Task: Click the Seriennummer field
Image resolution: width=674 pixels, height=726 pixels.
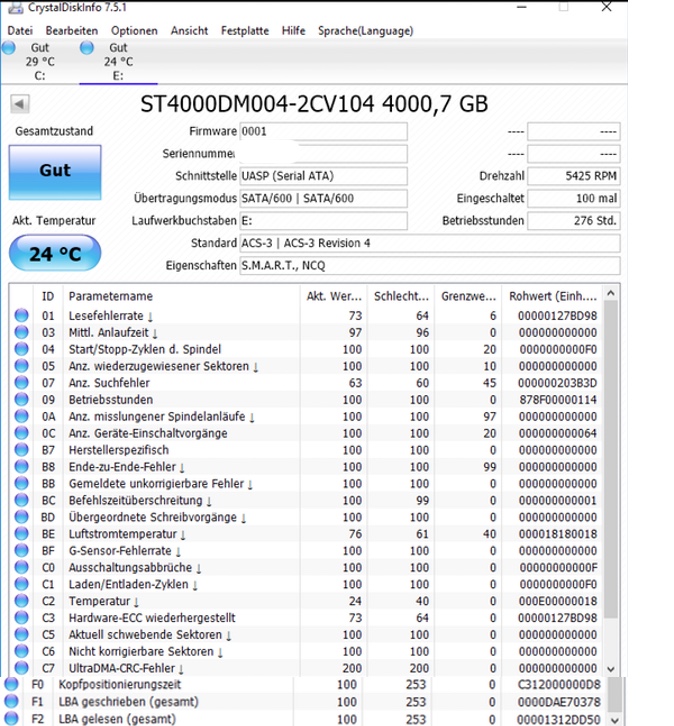Action: (323, 154)
